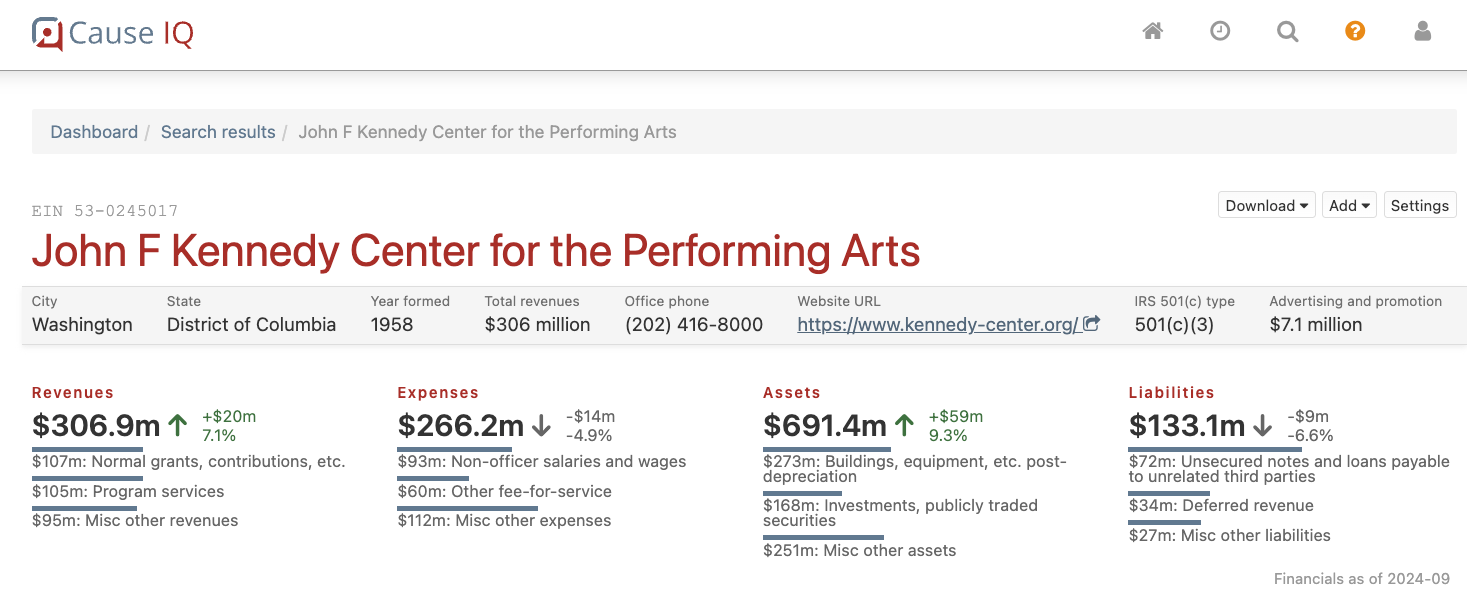Click the Expenses down arrow
This screenshot has height=605, width=1467.
[x=541, y=425]
